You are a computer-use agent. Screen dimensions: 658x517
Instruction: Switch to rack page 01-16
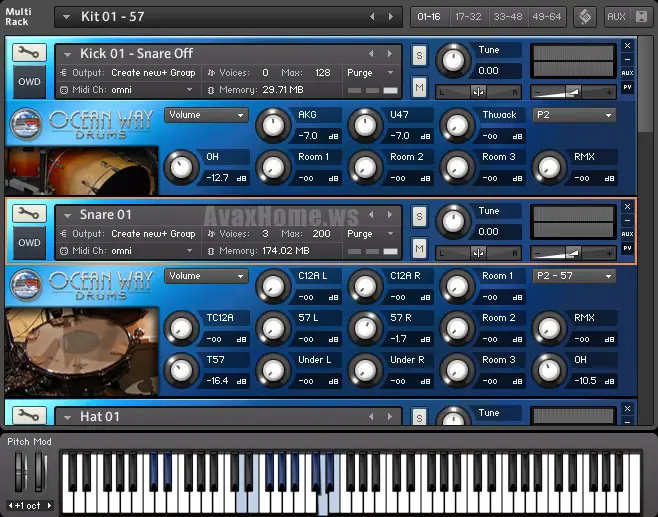pos(429,17)
